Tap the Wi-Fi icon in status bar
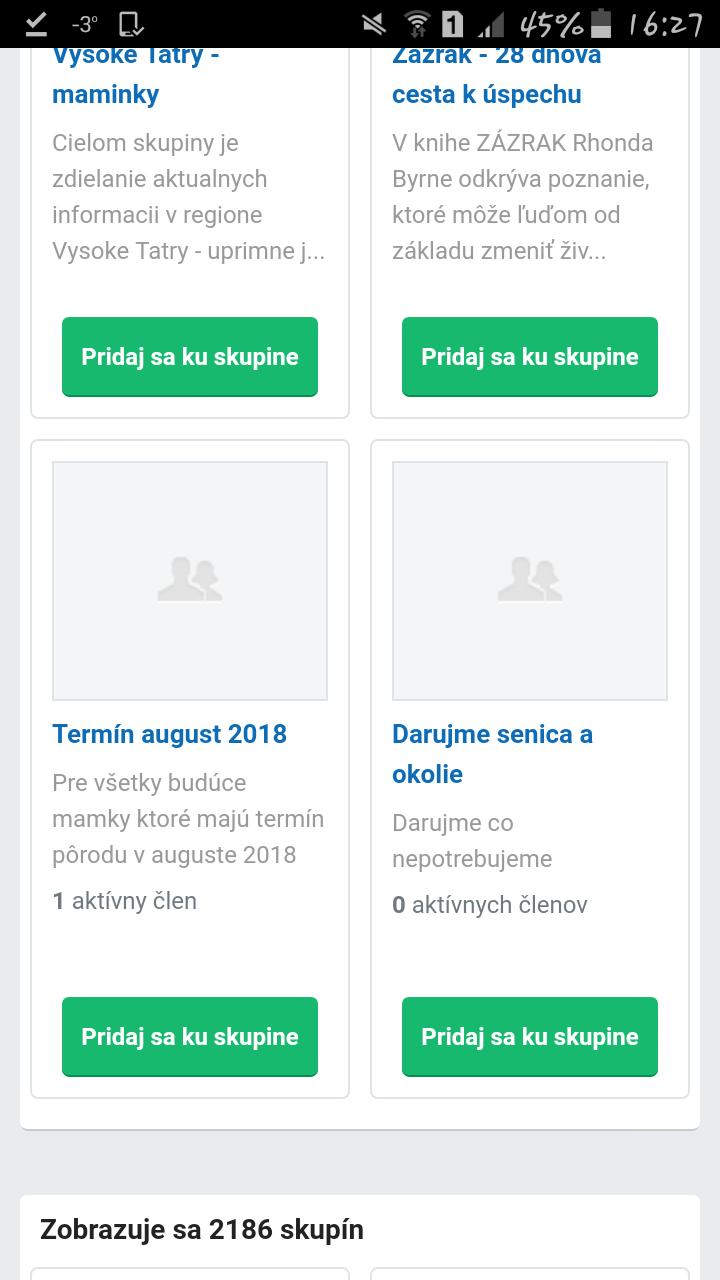The height and width of the screenshot is (1280, 720). click(x=416, y=23)
